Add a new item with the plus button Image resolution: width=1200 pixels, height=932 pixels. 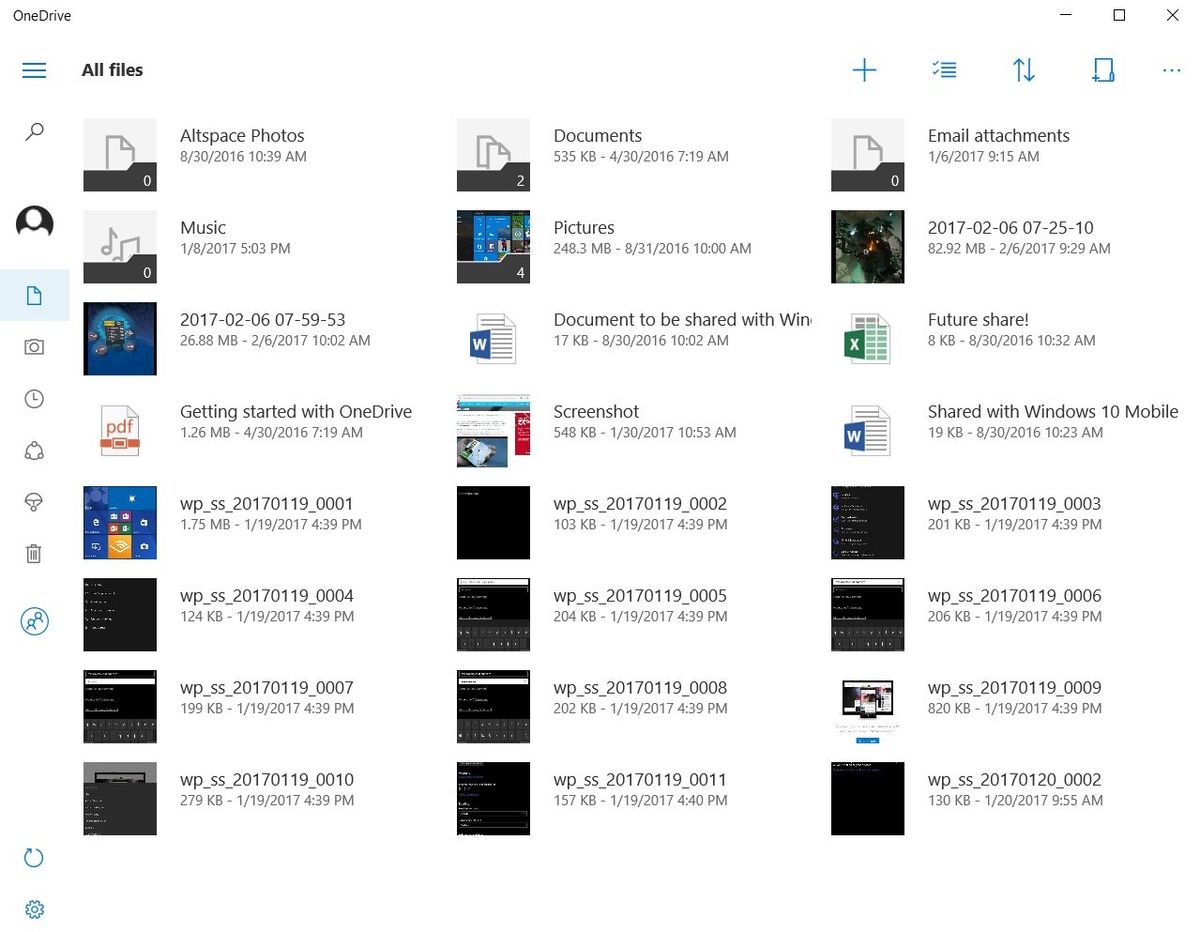coord(864,70)
